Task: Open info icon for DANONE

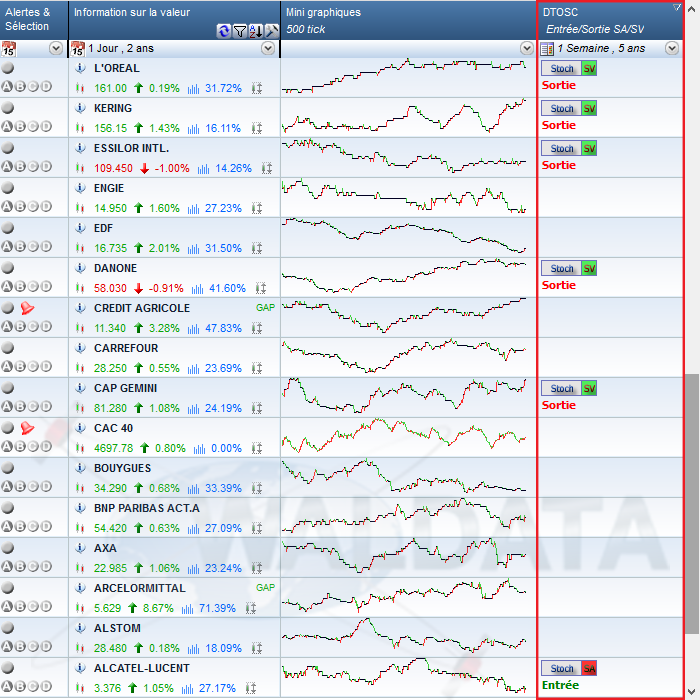Action: point(80,268)
